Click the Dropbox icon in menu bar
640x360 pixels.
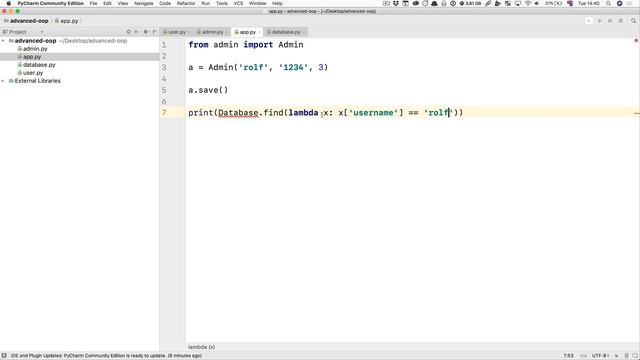point(396,3)
